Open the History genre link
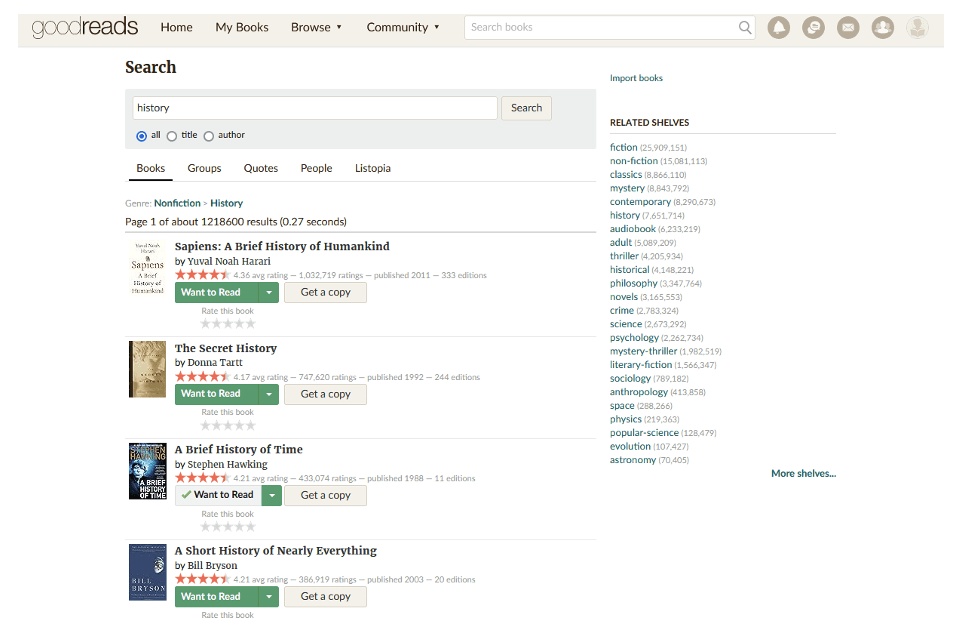 (x=226, y=203)
